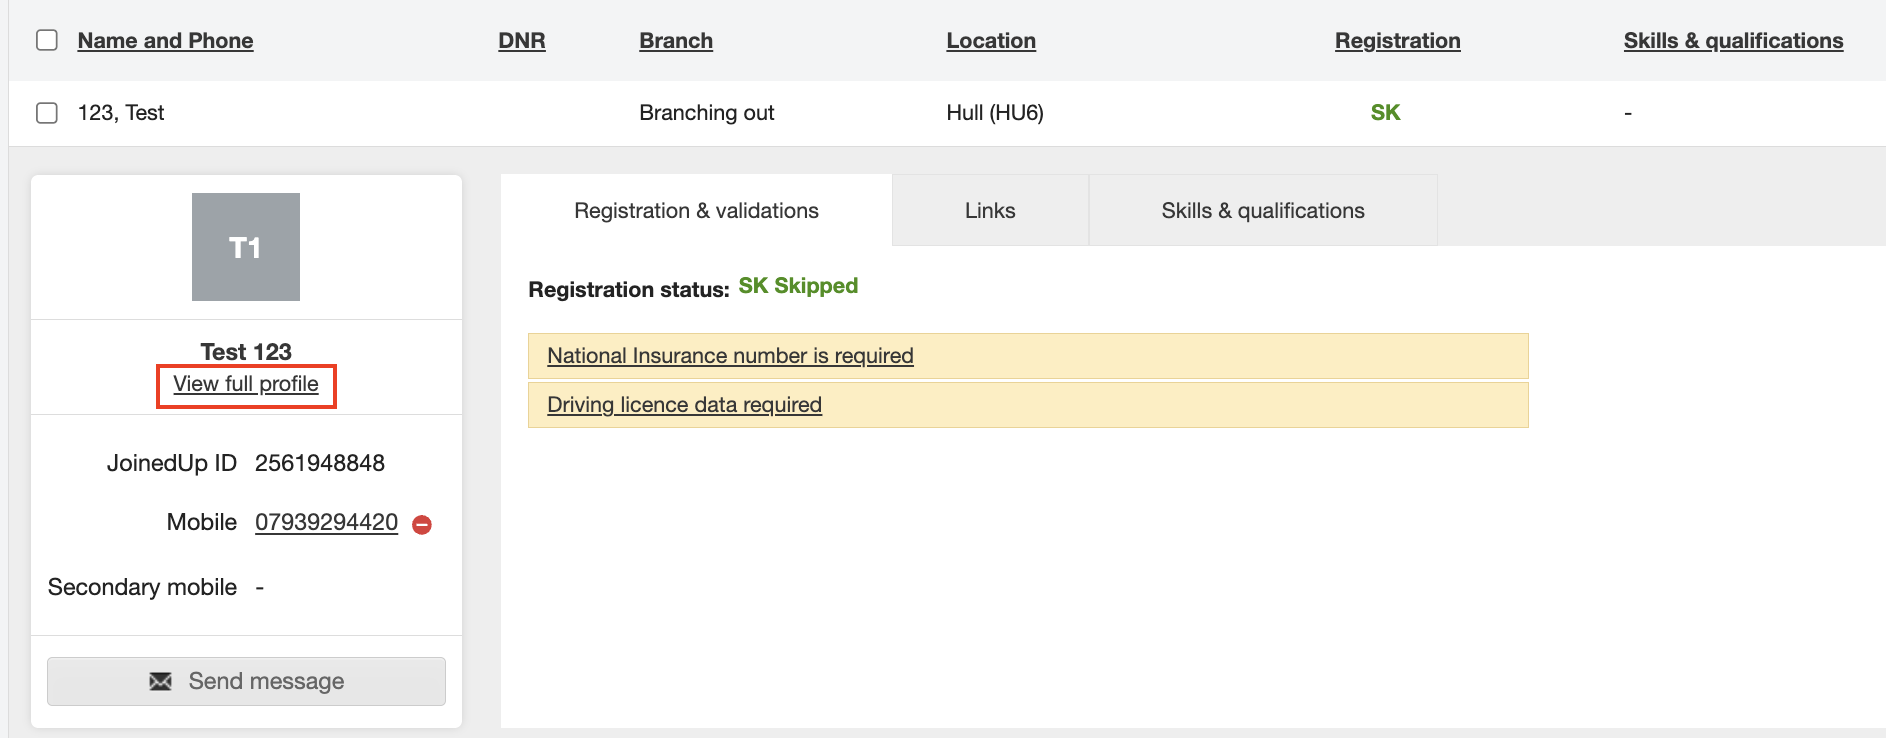1886x738 pixels.
Task: Click the mobile number 07939294420 link
Action: click(326, 522)
